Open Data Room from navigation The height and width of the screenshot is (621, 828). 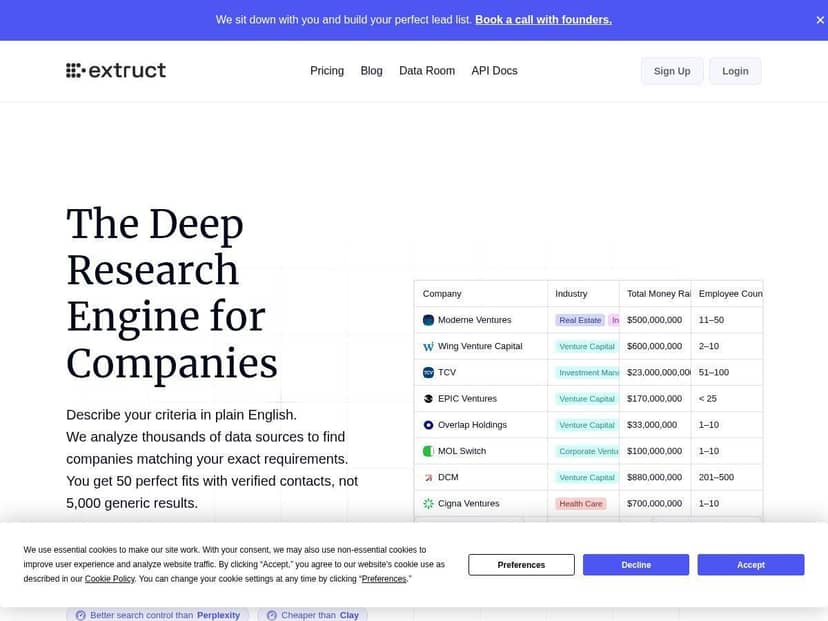point(427,71)
